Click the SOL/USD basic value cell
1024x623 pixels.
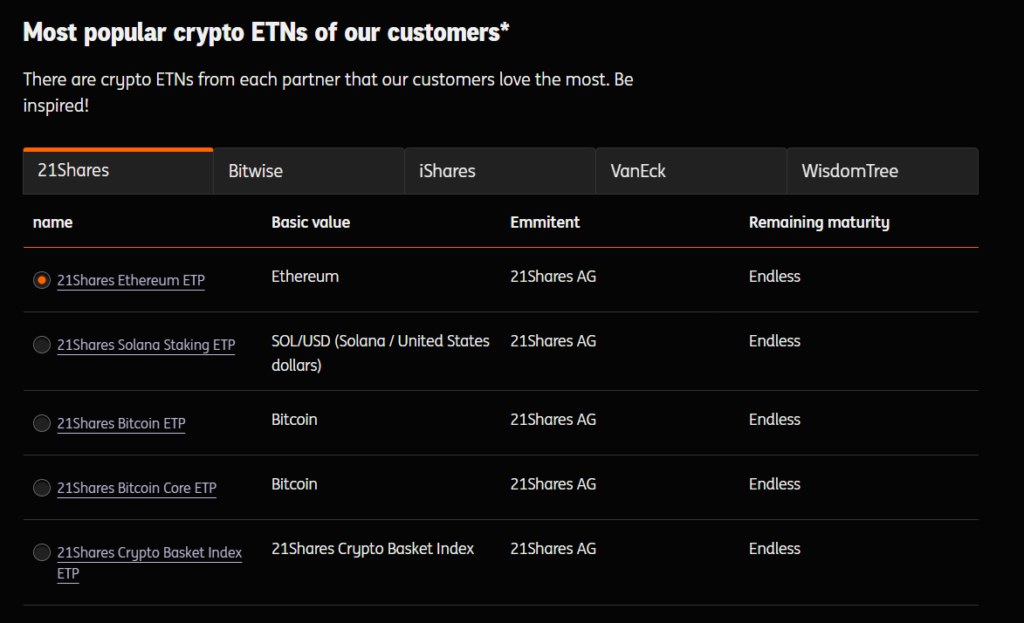[x=380, y=353]
